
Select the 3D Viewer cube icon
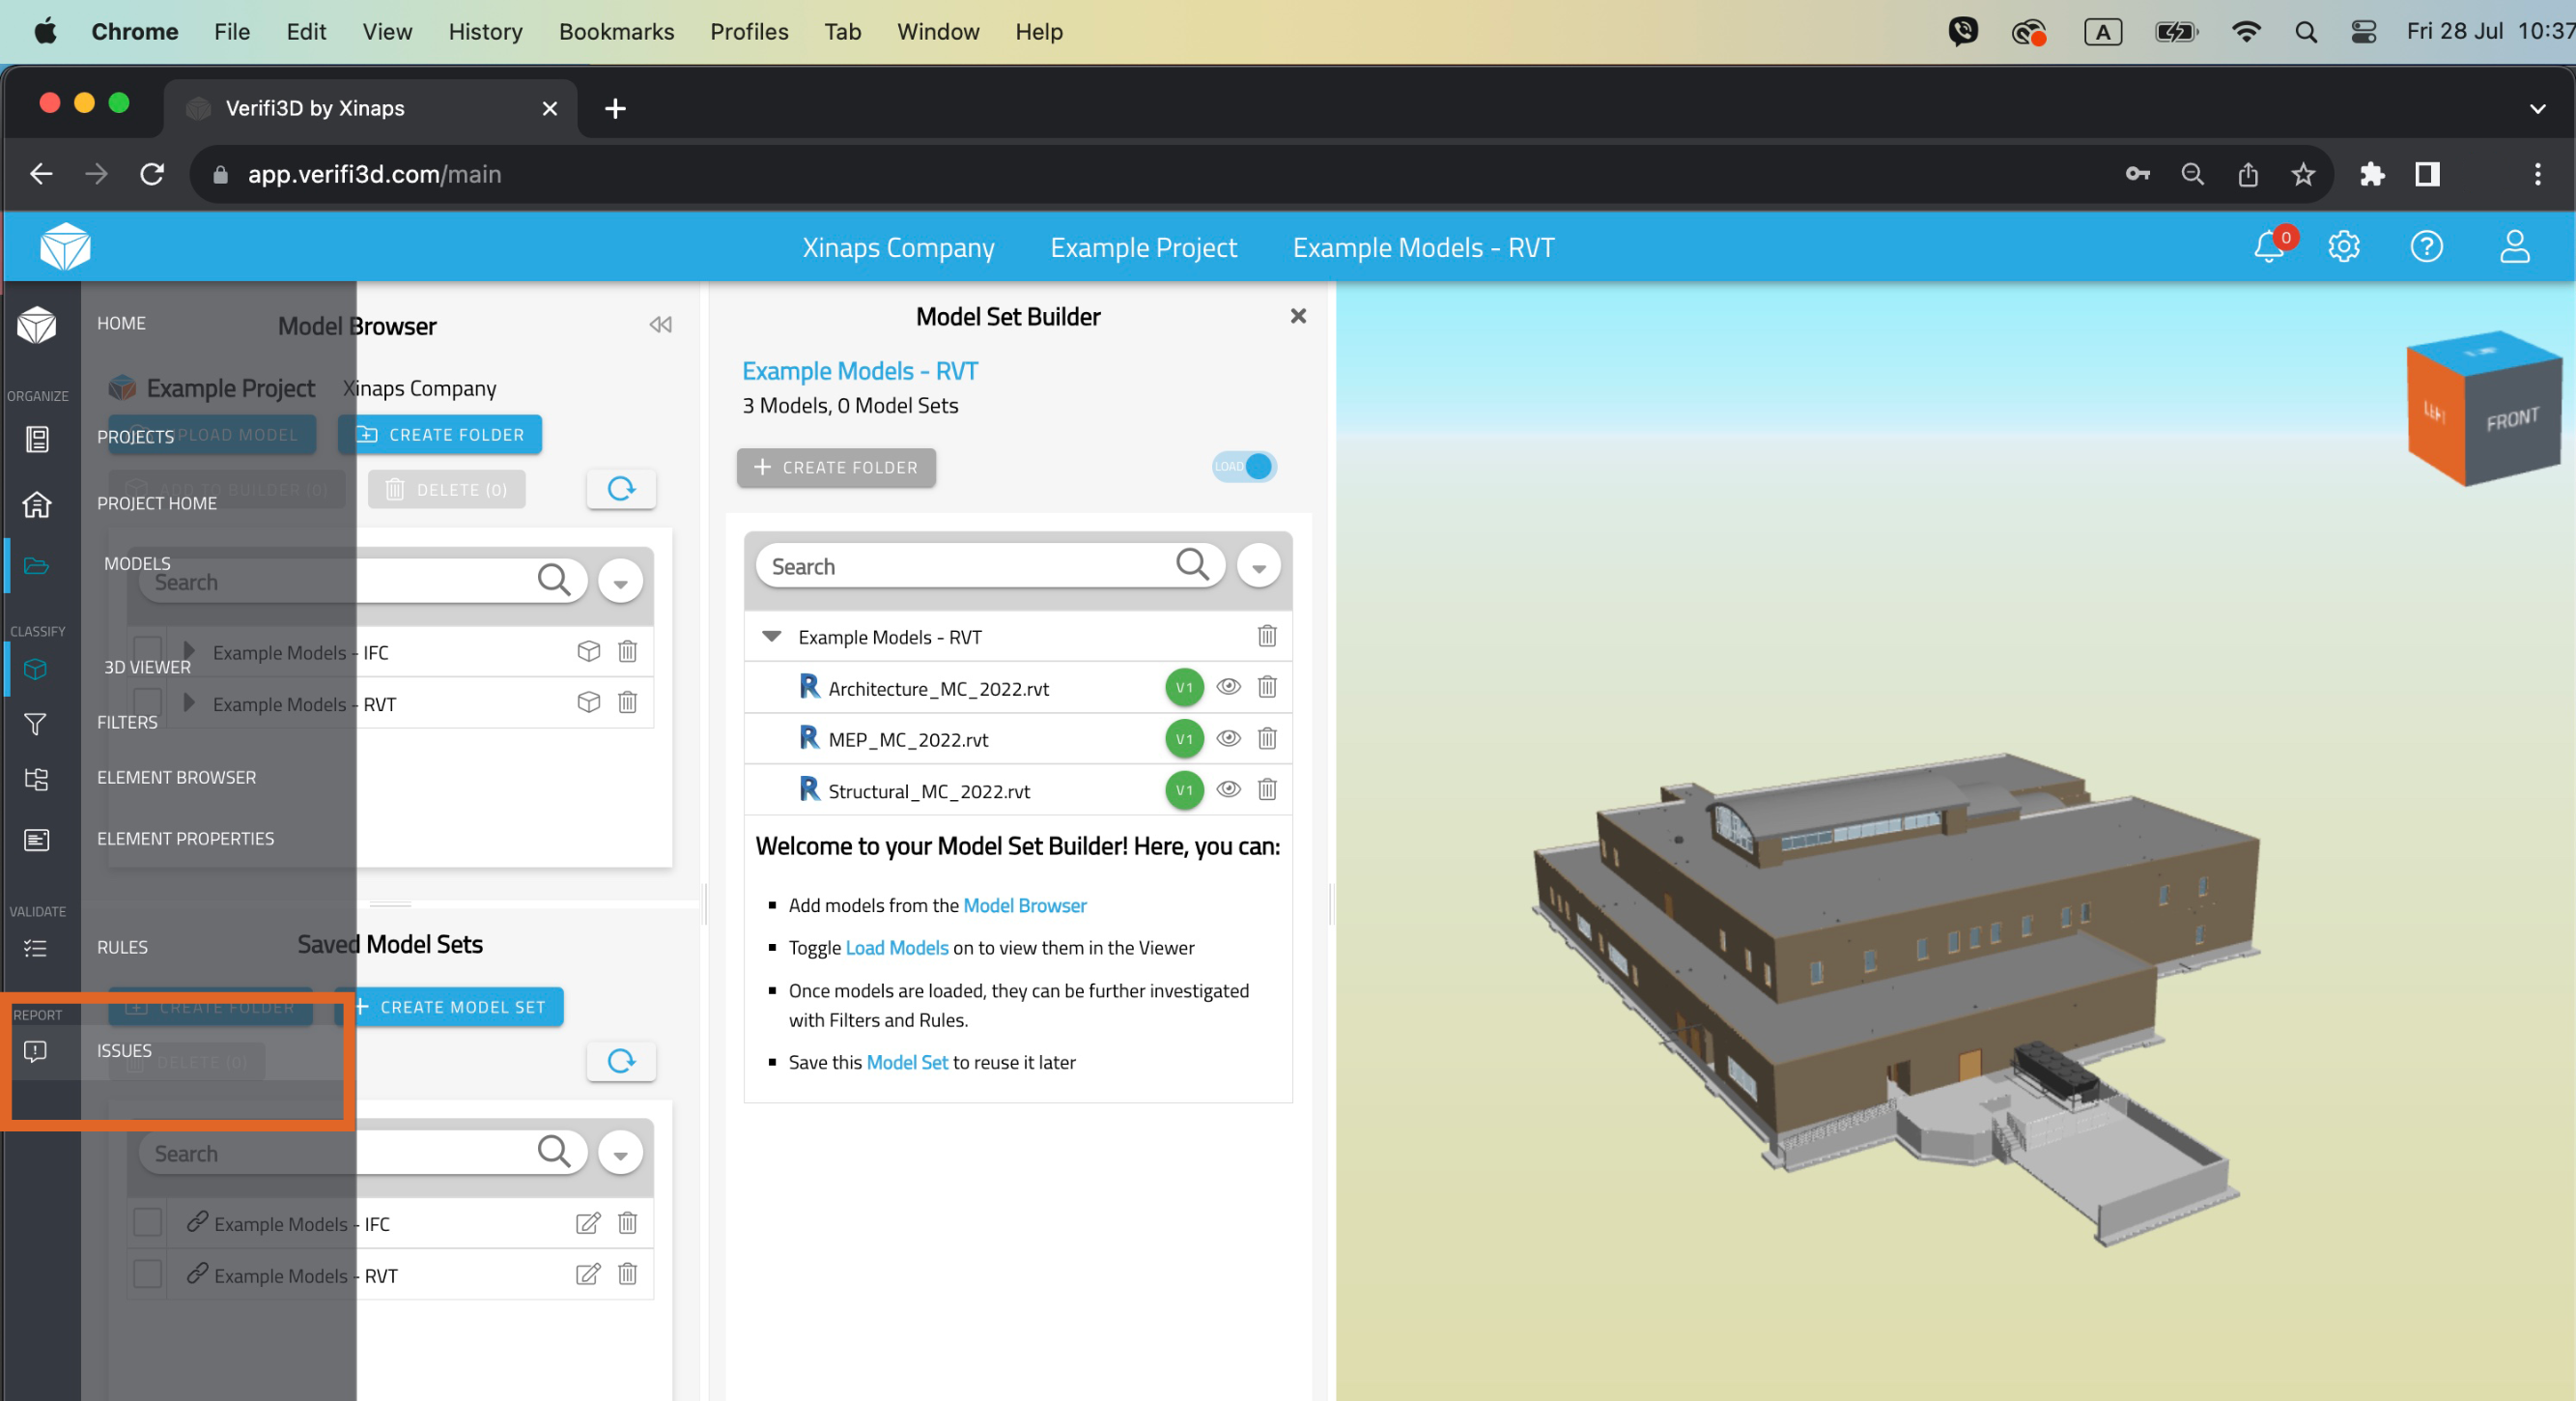[36, 669]
